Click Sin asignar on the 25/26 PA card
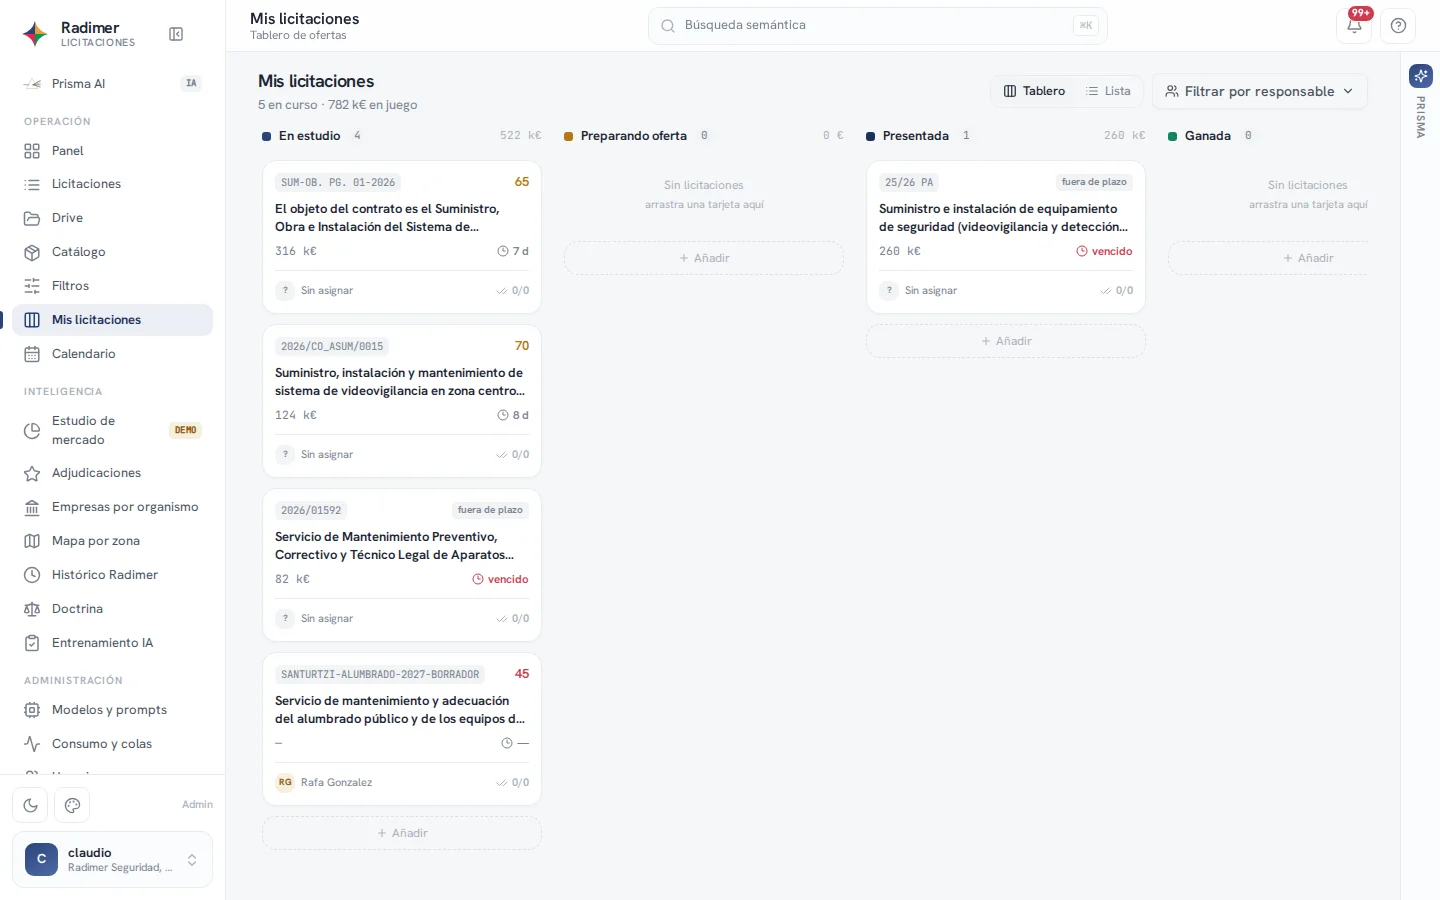Image resolution: width=1440 pixels, height=900 pixels. [919, 290]
